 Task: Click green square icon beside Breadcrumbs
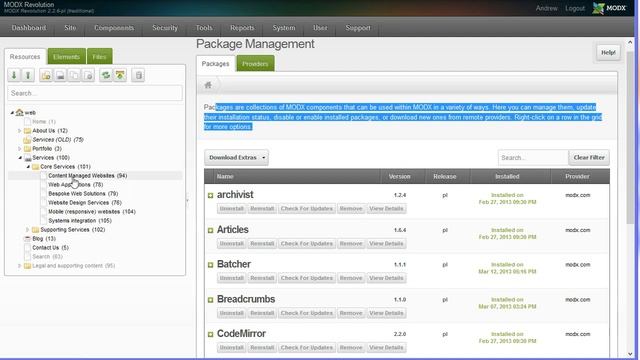[x=211, y=300]
